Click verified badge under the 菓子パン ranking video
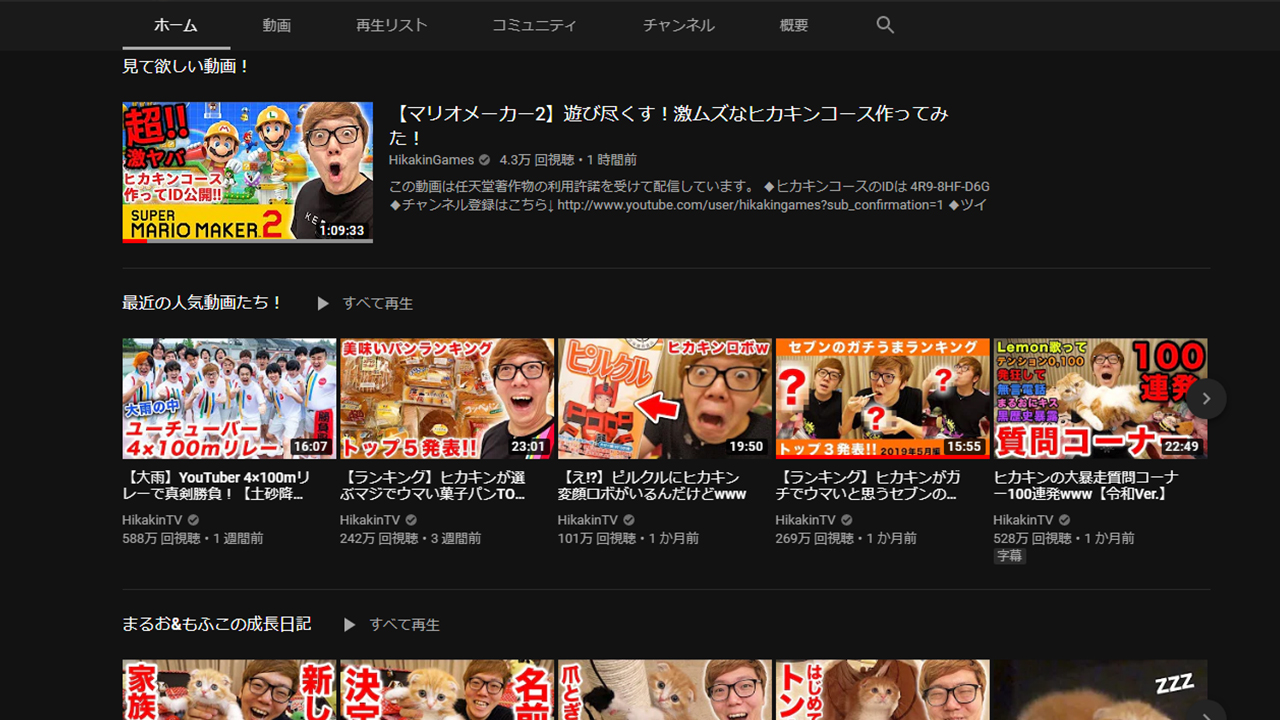 pyautogui.click(x=411, y=520)
